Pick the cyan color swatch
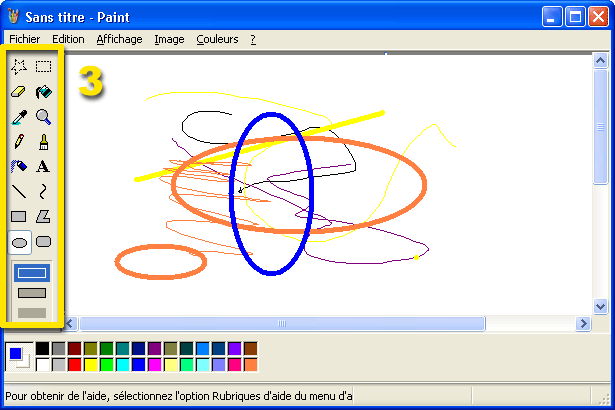Image resolution: width=615 pixels, height=410 pixels. pyautogui.click(x=122, y=364)
